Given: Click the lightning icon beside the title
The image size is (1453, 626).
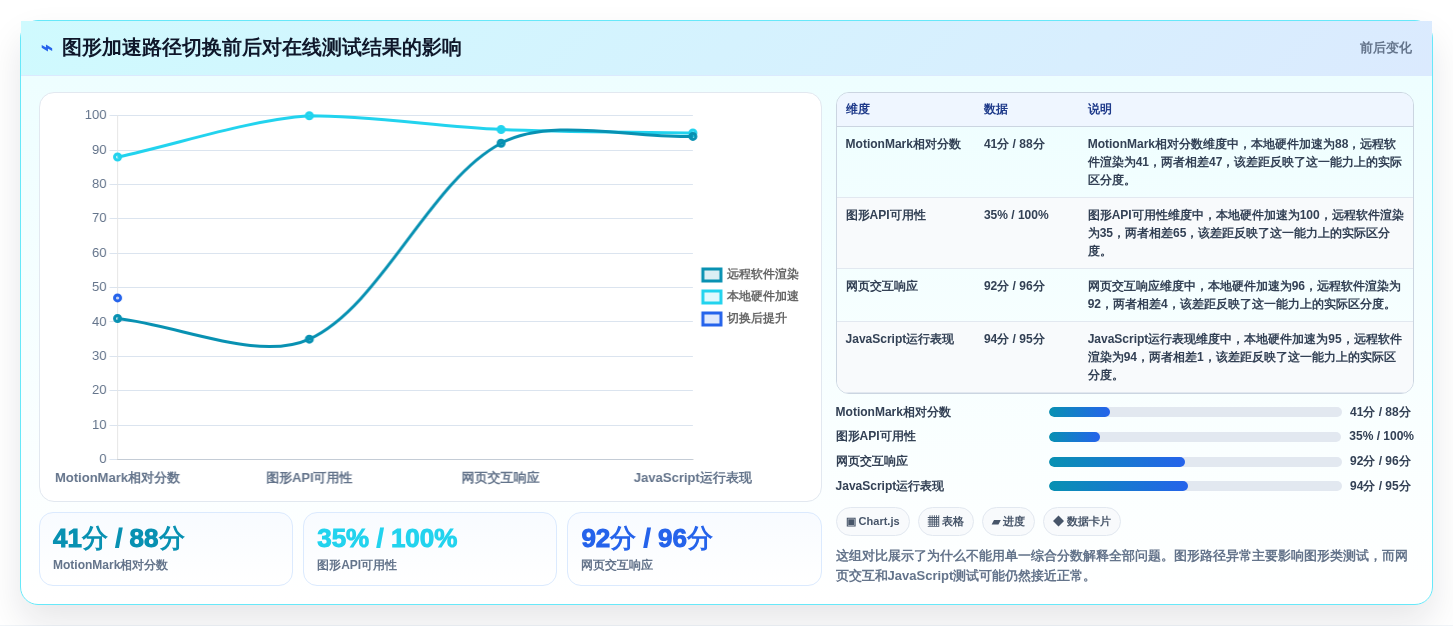Looking at the screenshot, I should pyautogui.click(x=47, y=48).
